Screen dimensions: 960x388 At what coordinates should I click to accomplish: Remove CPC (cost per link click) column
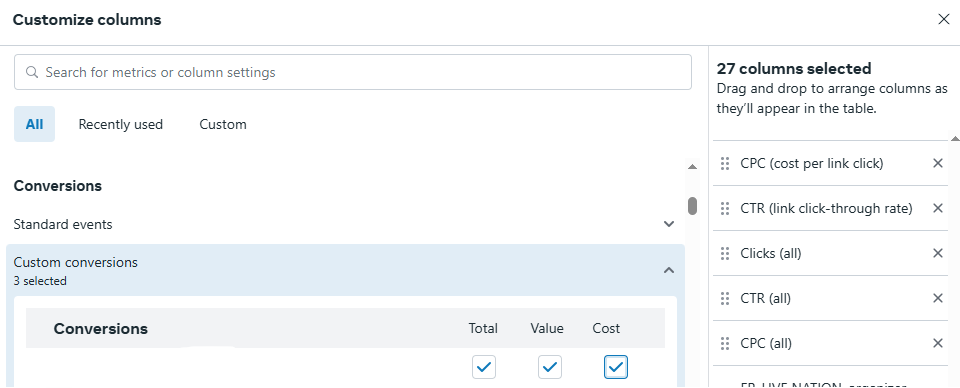coord(937,163)
